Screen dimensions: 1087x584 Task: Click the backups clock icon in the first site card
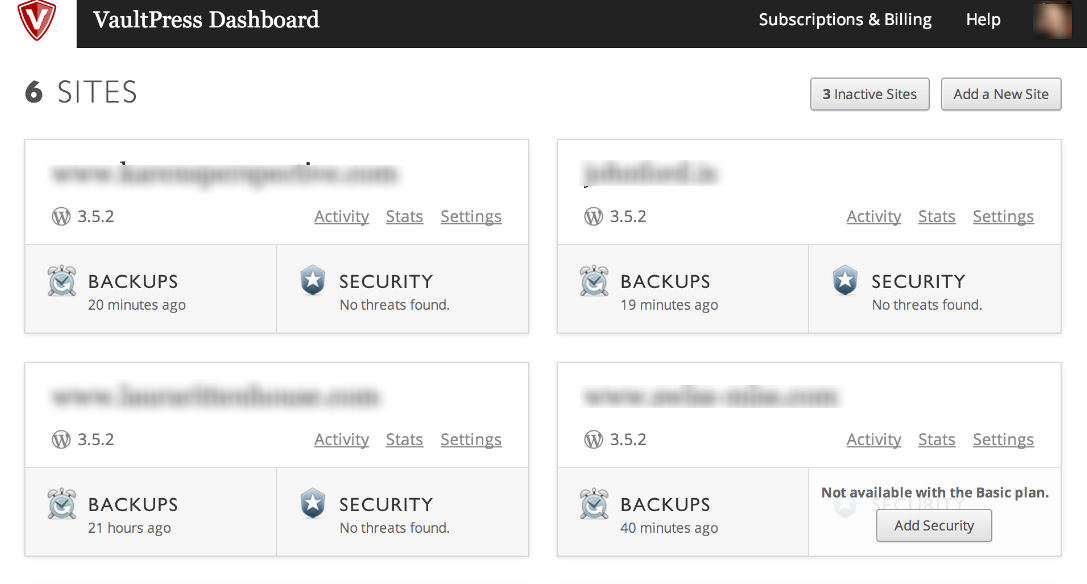coord(62,282)
